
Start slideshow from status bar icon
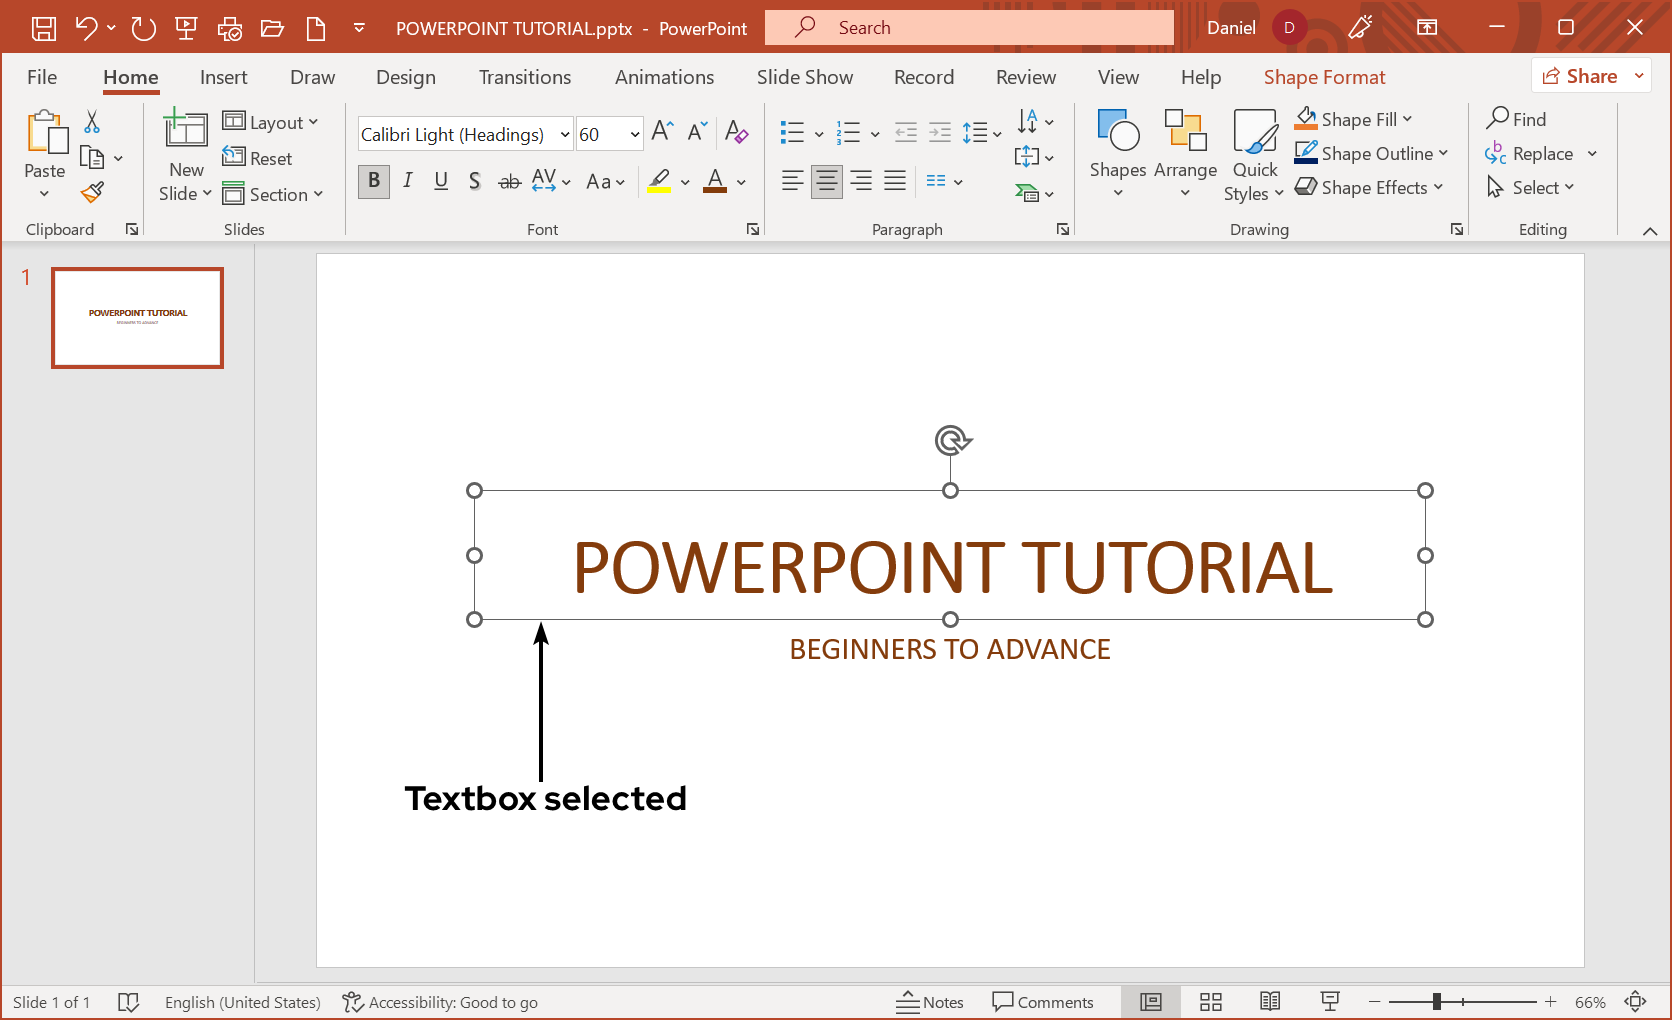1330,1002
